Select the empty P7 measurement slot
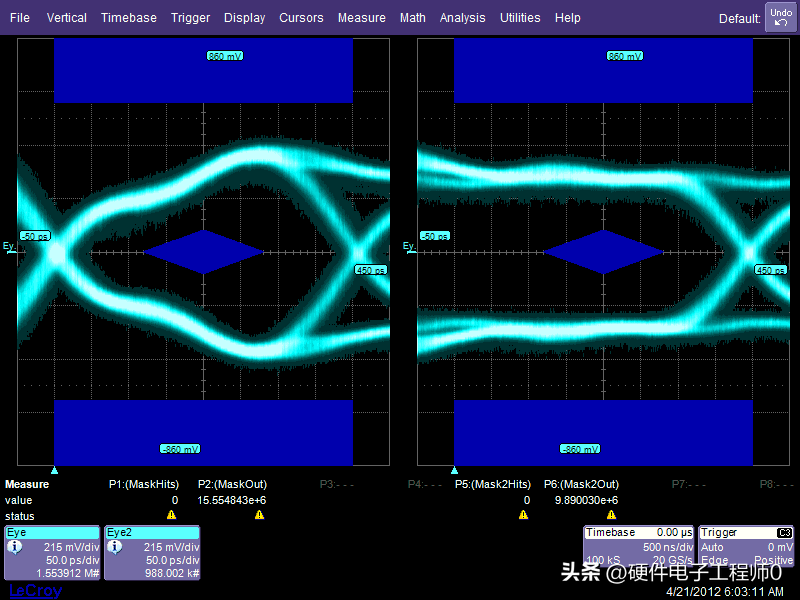 point(689,484)
